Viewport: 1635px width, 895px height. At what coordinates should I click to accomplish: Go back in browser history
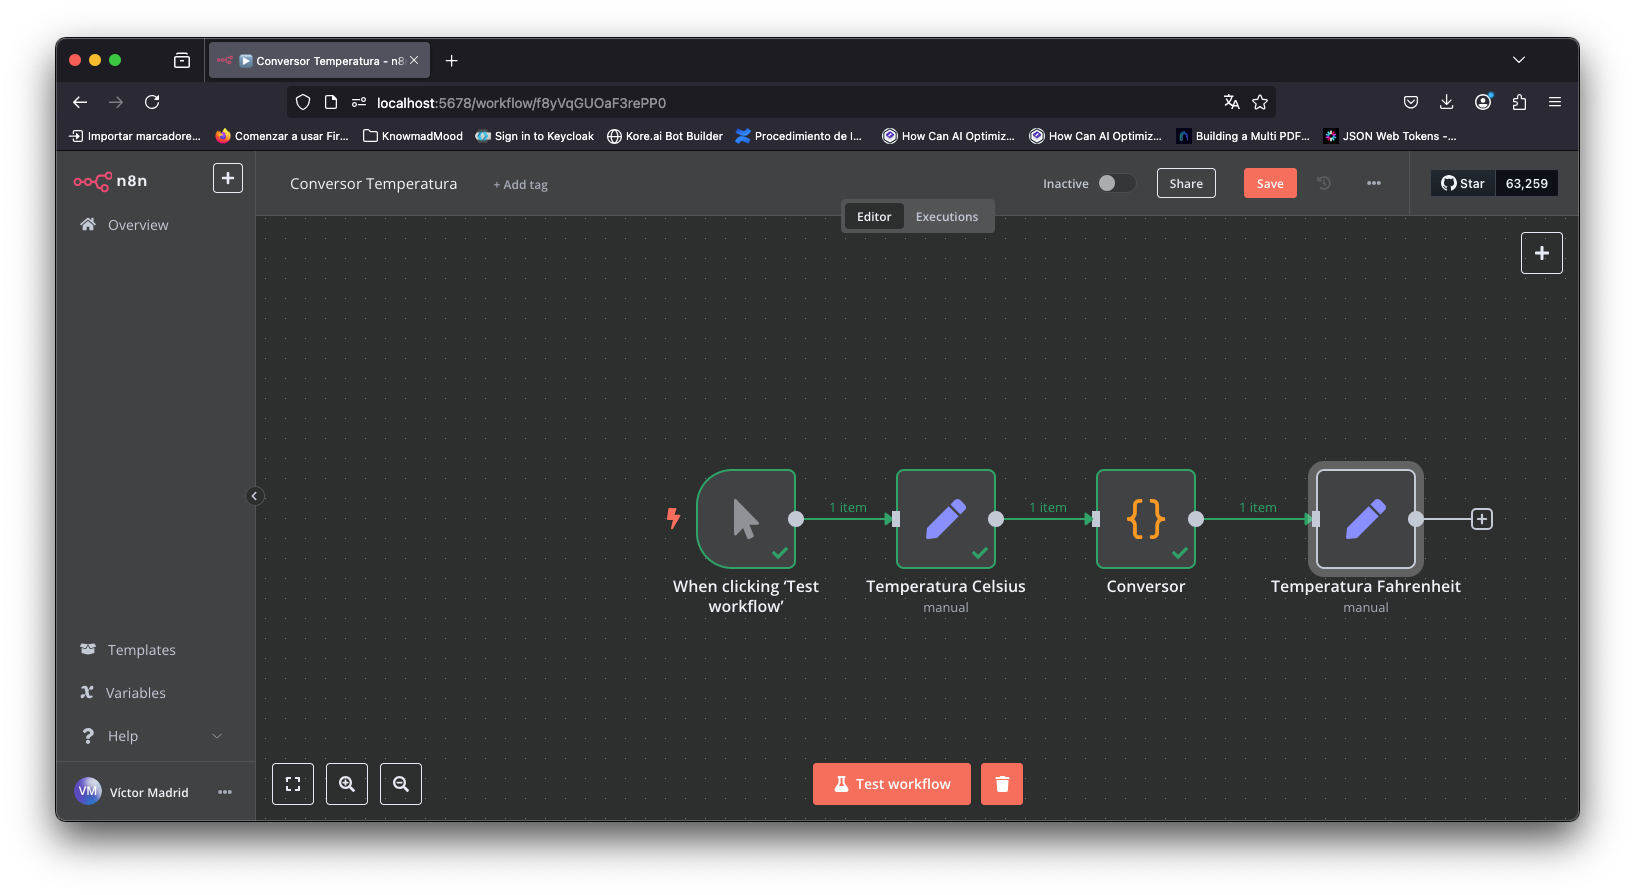[80, 102]
